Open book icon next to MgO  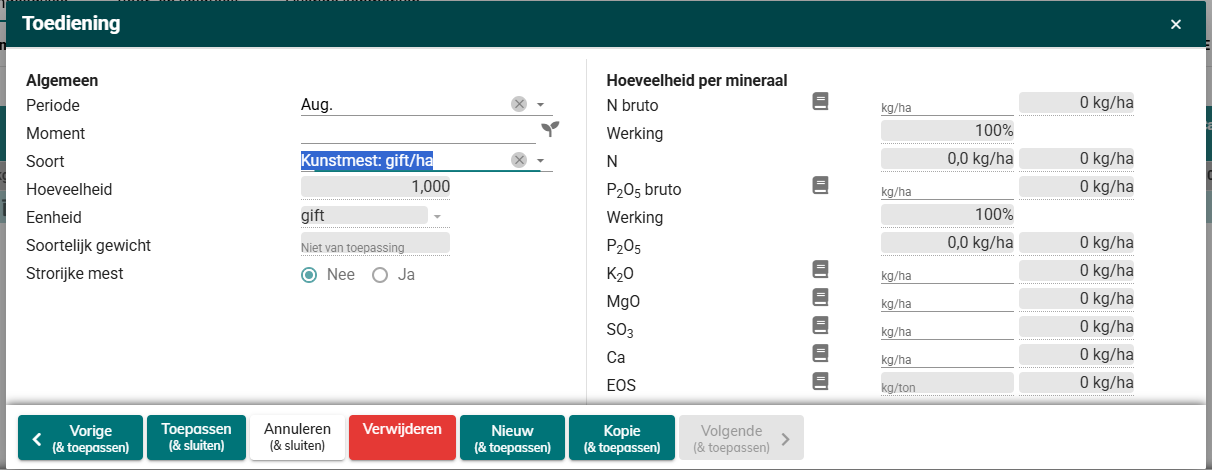[821, 296]
